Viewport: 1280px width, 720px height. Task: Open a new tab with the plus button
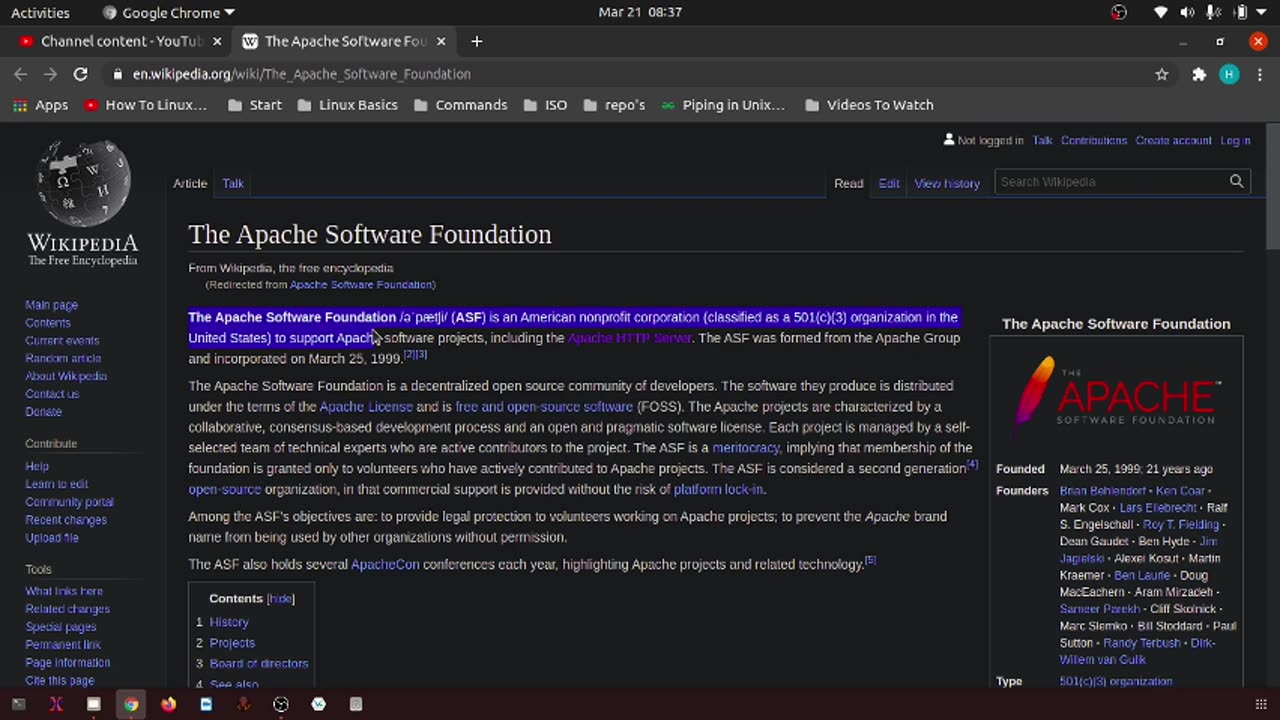[477, 41]
